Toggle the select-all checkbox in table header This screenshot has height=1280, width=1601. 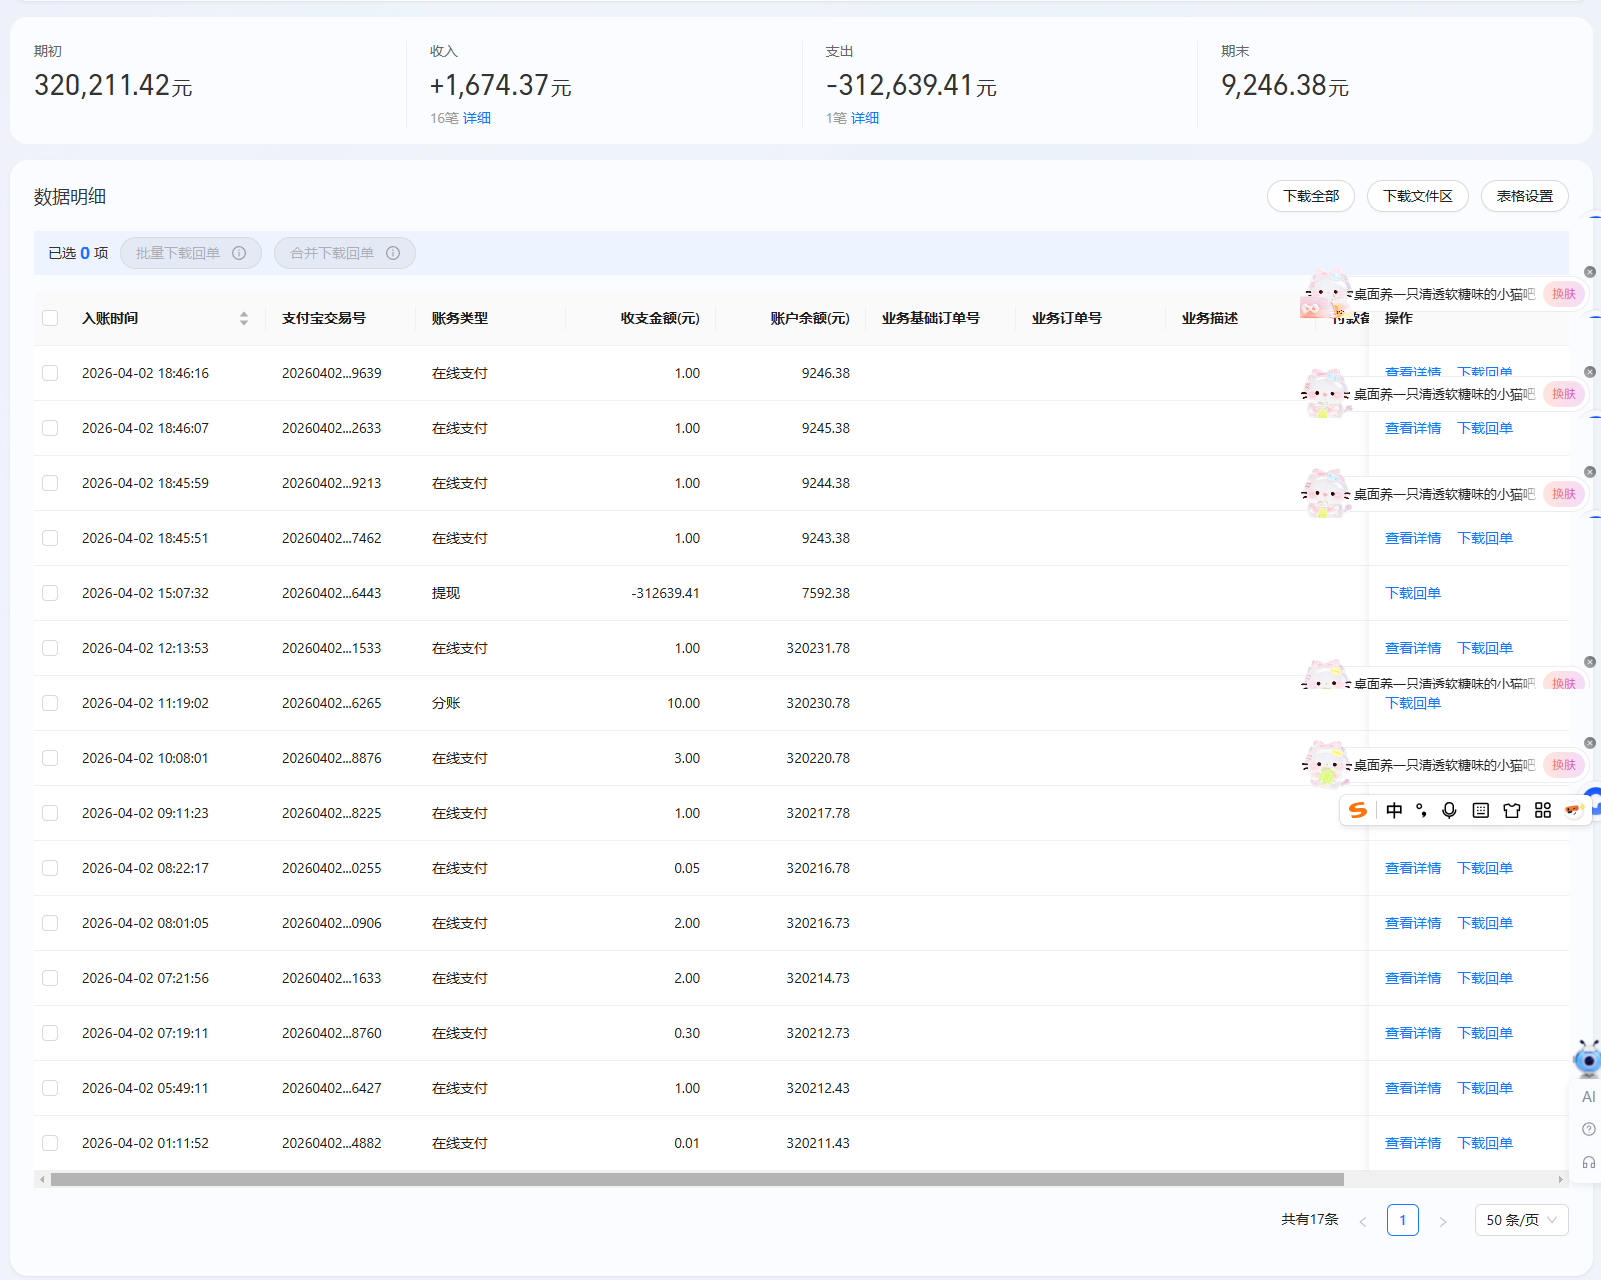pyautogui.click(x=50, y=318)
